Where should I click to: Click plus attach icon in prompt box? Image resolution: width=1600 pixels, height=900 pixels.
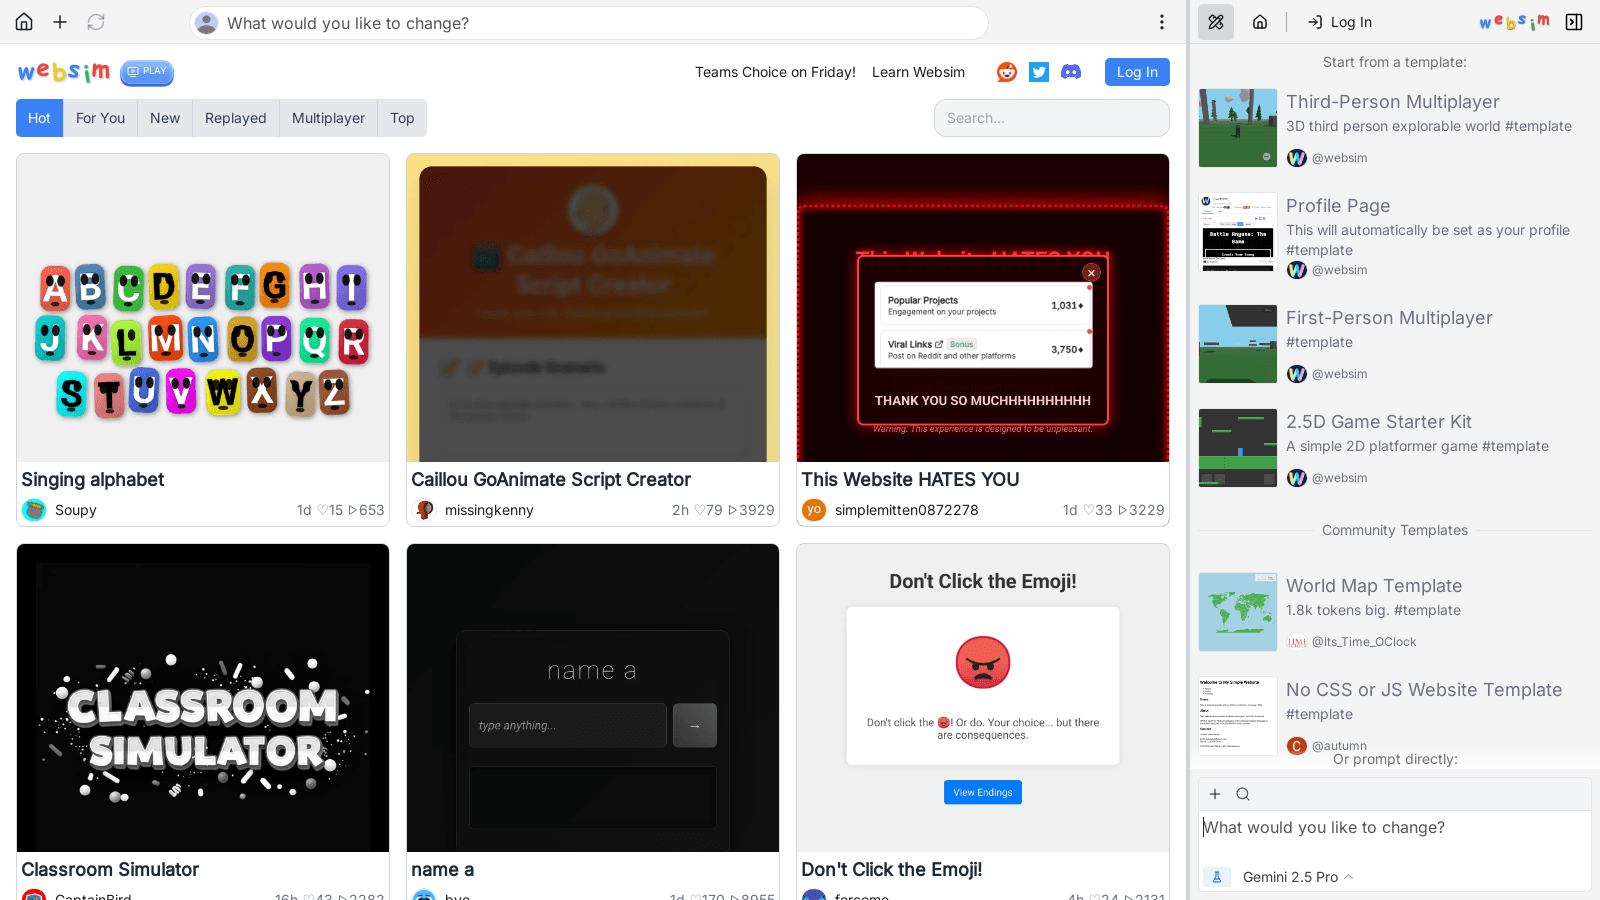[x=1215, y=794]
